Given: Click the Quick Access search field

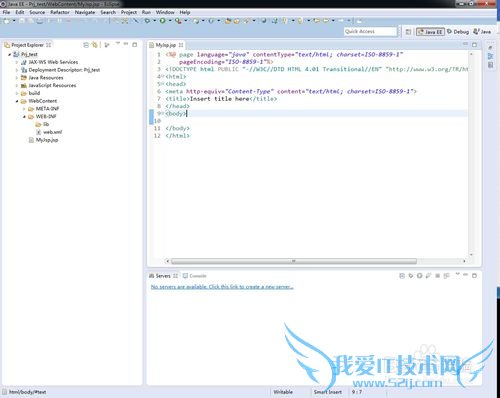Looking at the screenshot, I should point(371,31).
